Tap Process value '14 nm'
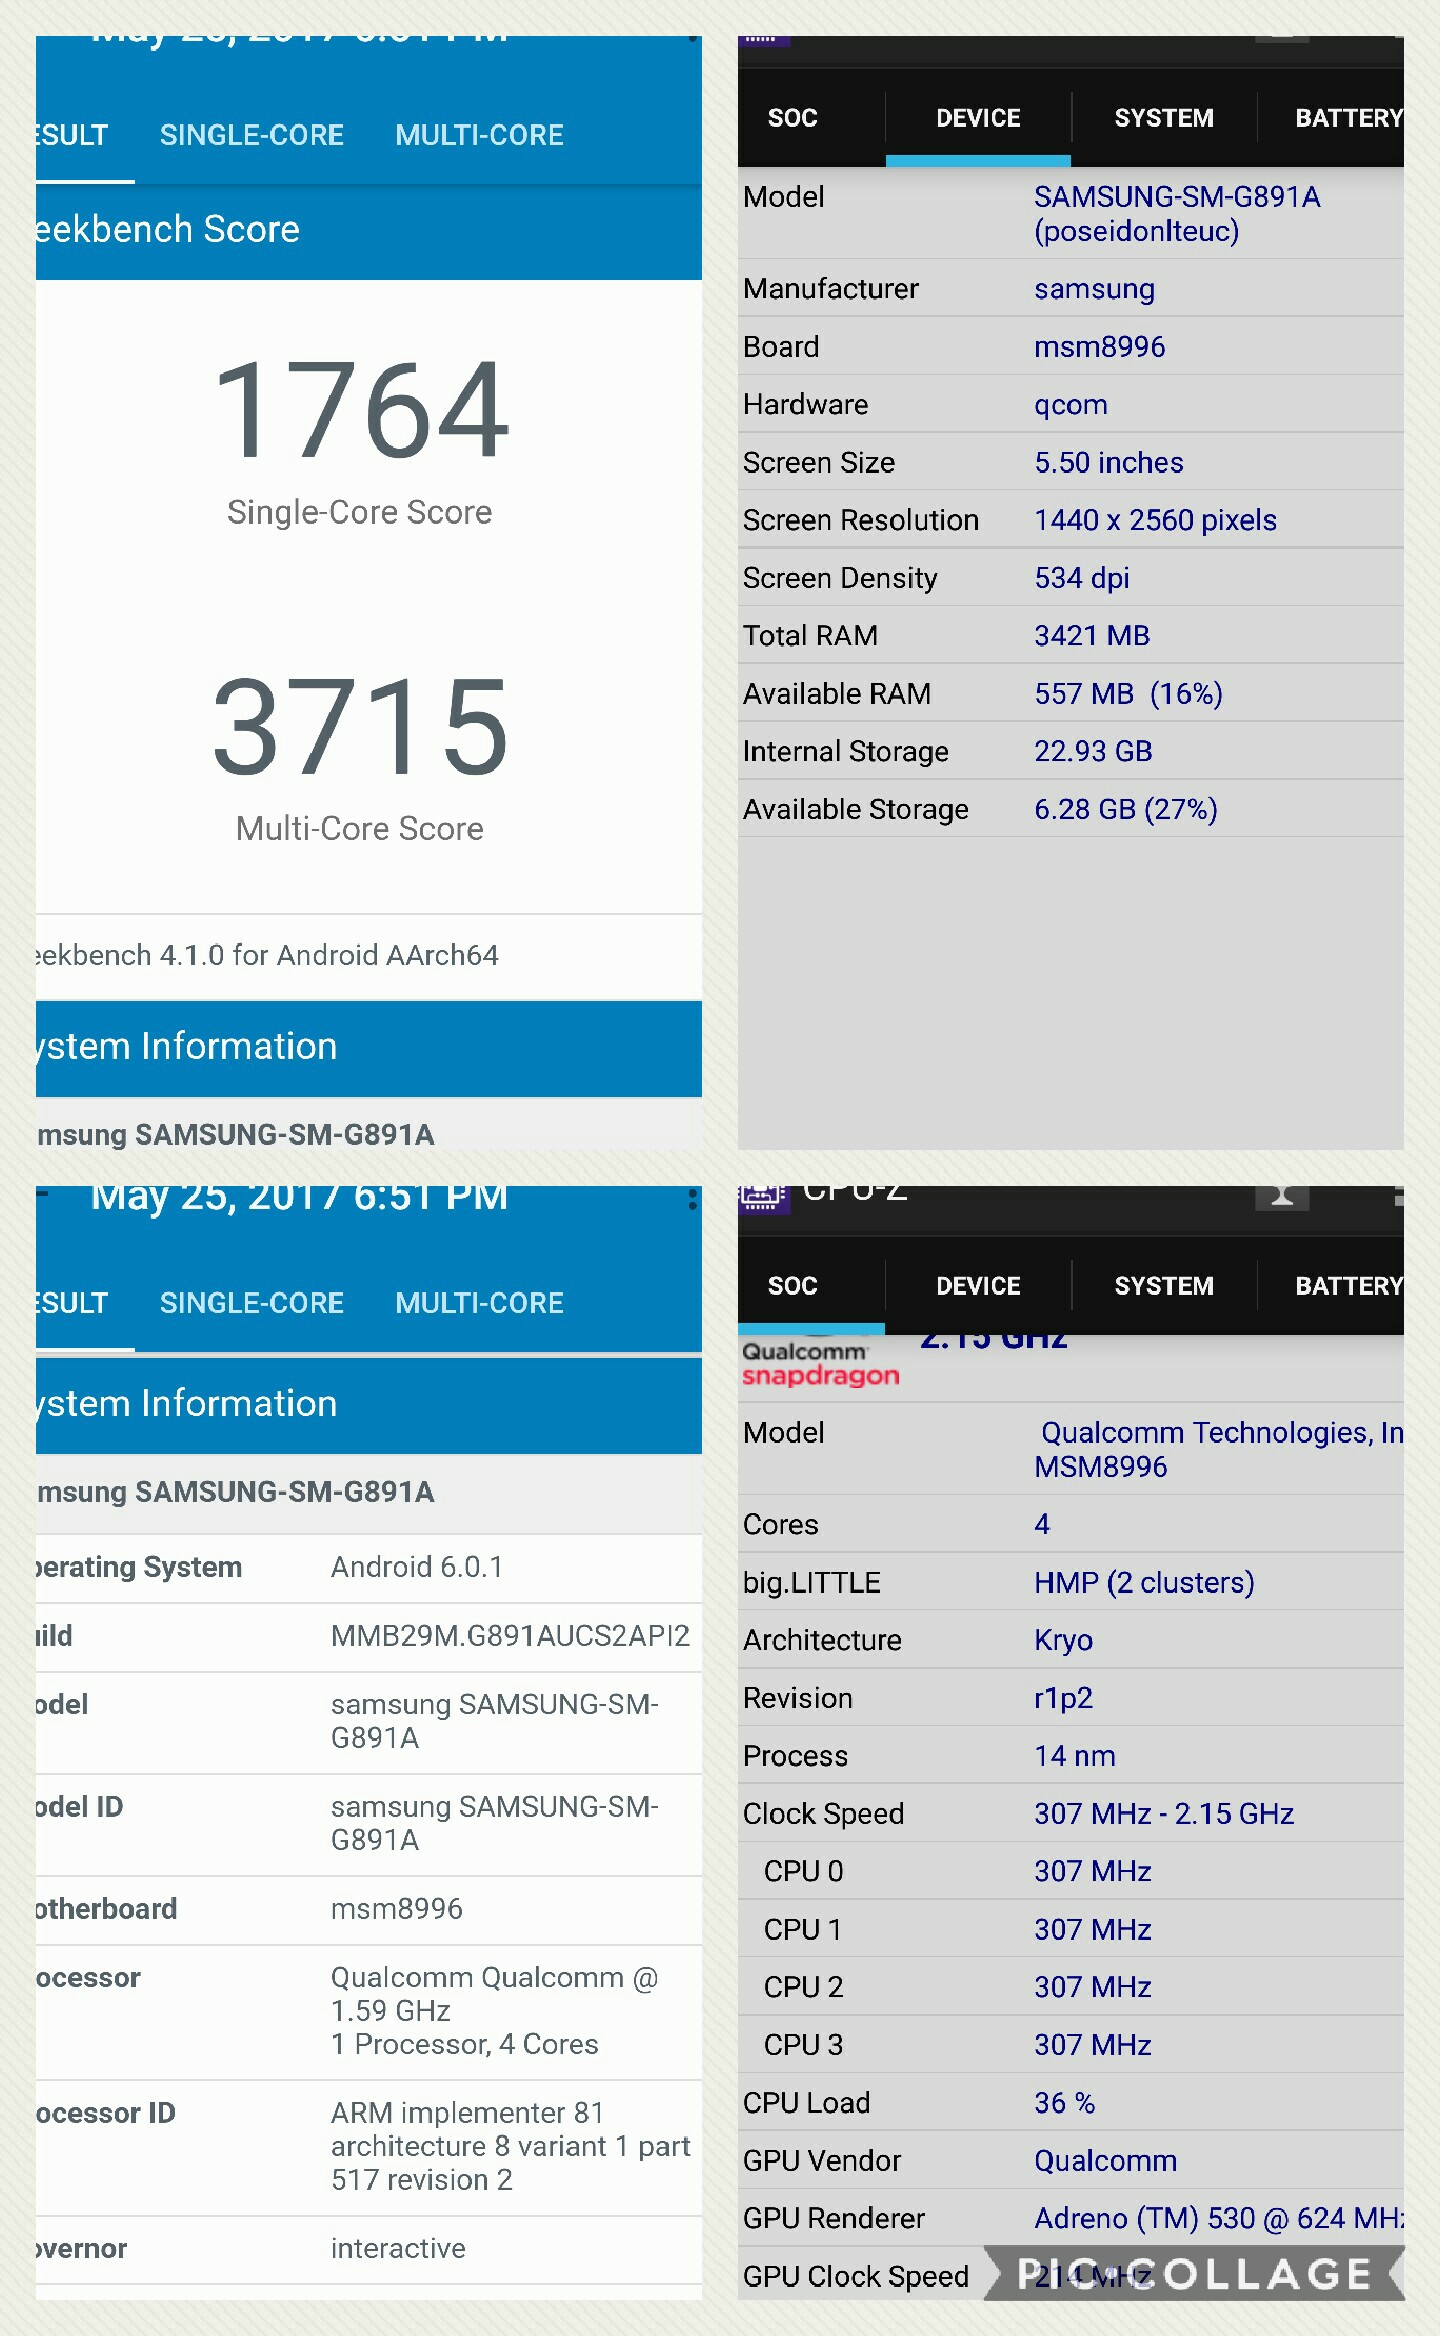 (1075, 1756)
